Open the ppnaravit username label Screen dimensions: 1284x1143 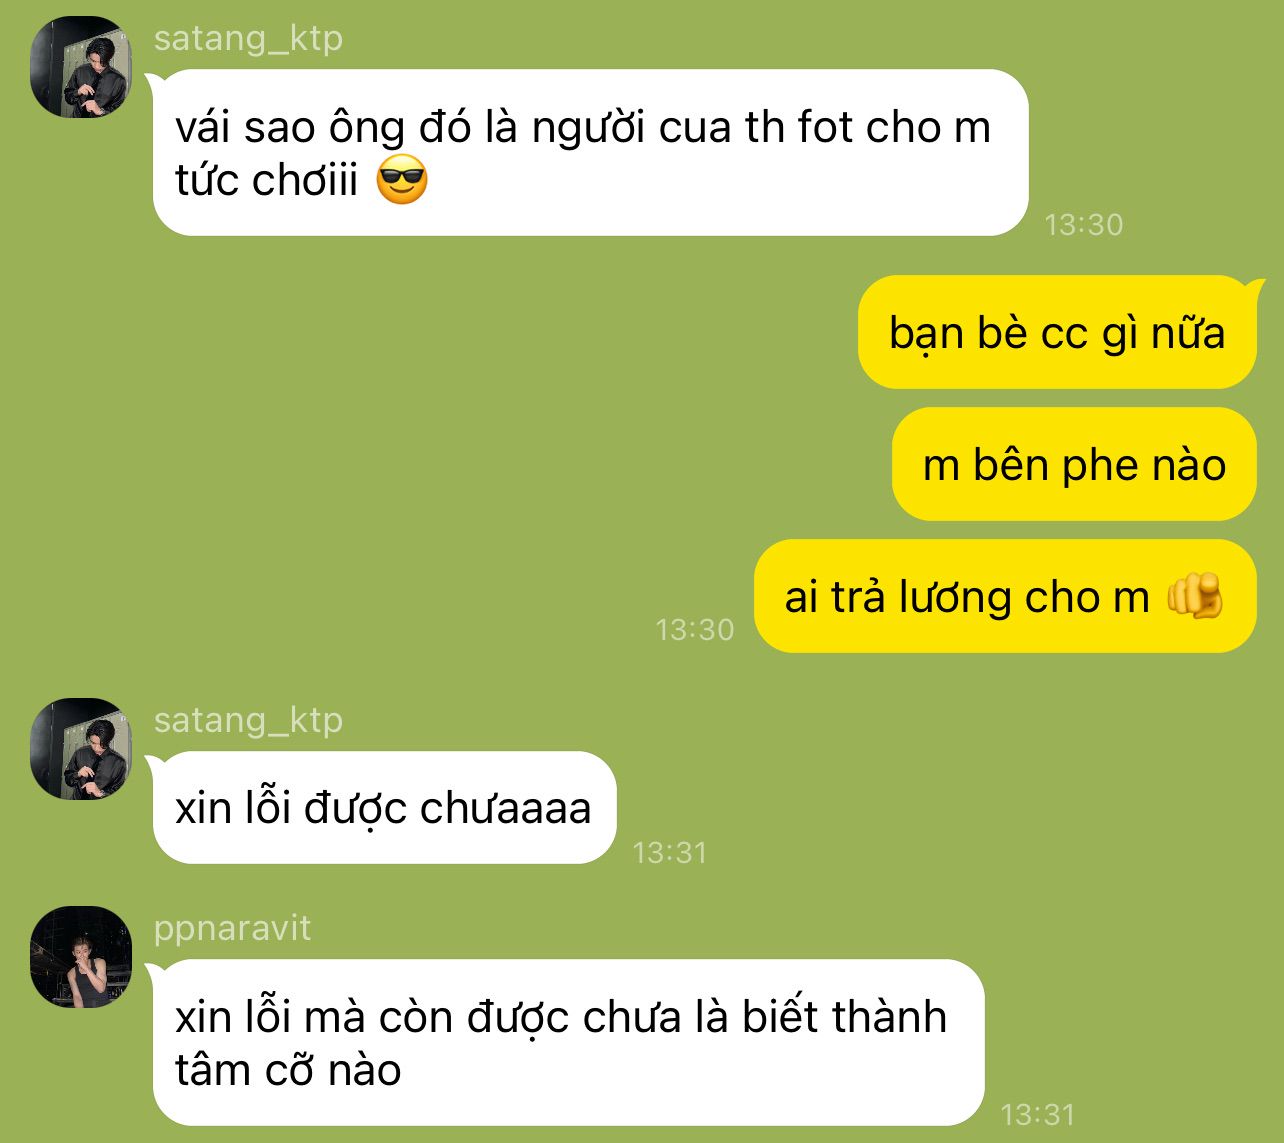point(232,928)
